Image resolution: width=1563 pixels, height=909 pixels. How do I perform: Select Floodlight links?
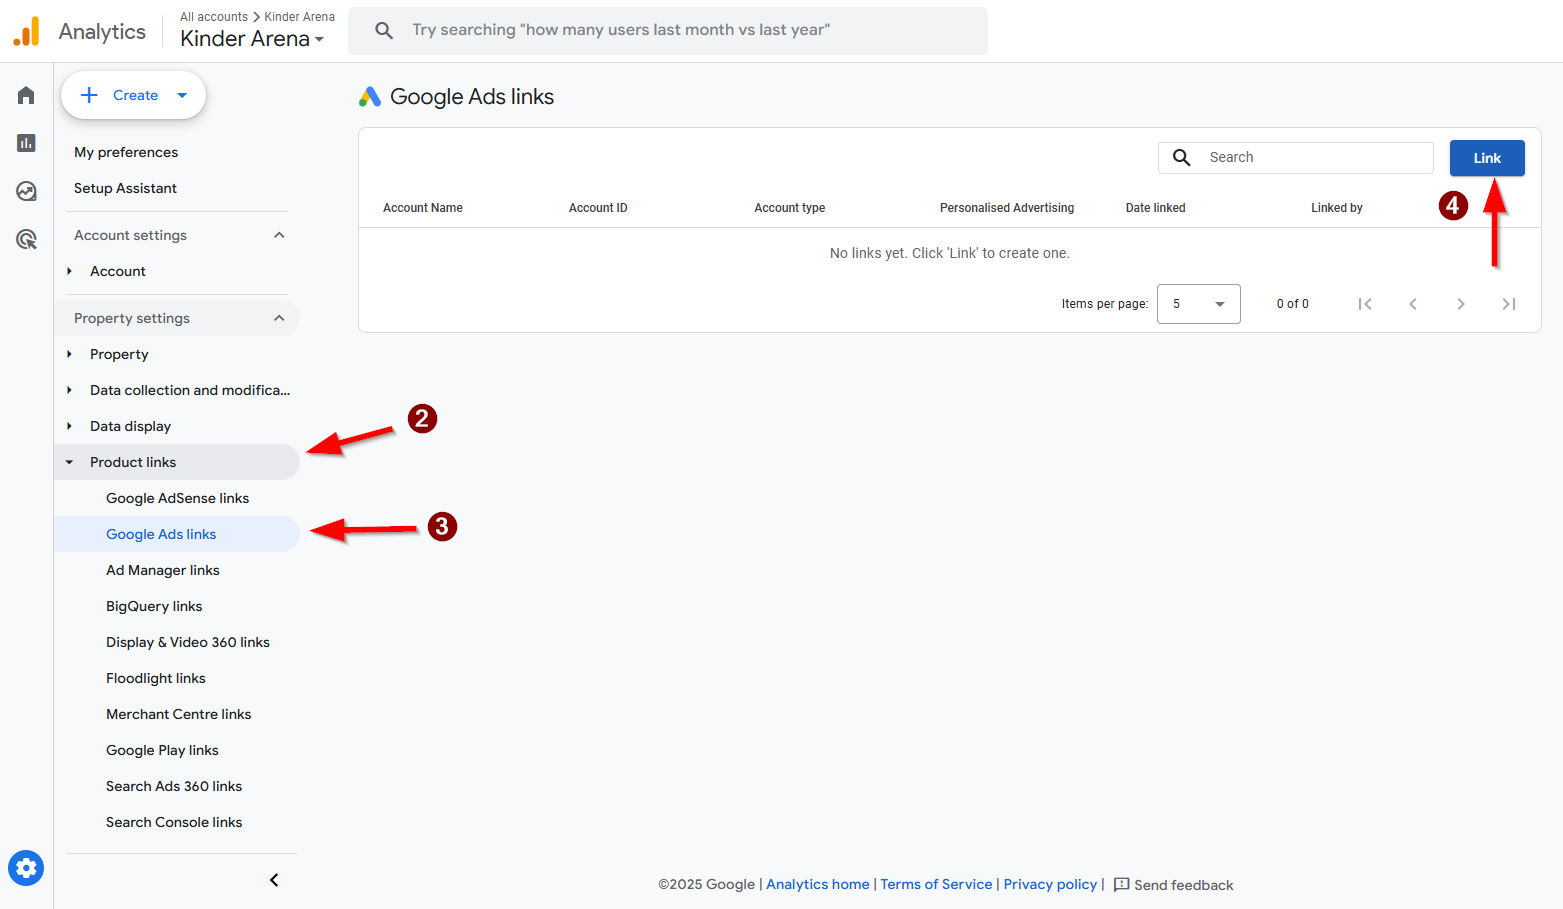pyautogui.click(x=156, y=678)
